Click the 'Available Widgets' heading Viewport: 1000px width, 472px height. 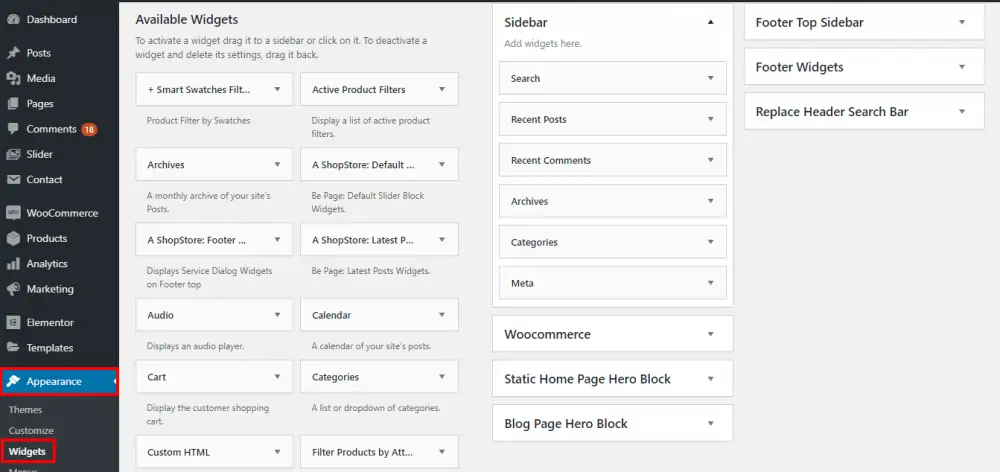pyautogui.click(x=187, y=20)
